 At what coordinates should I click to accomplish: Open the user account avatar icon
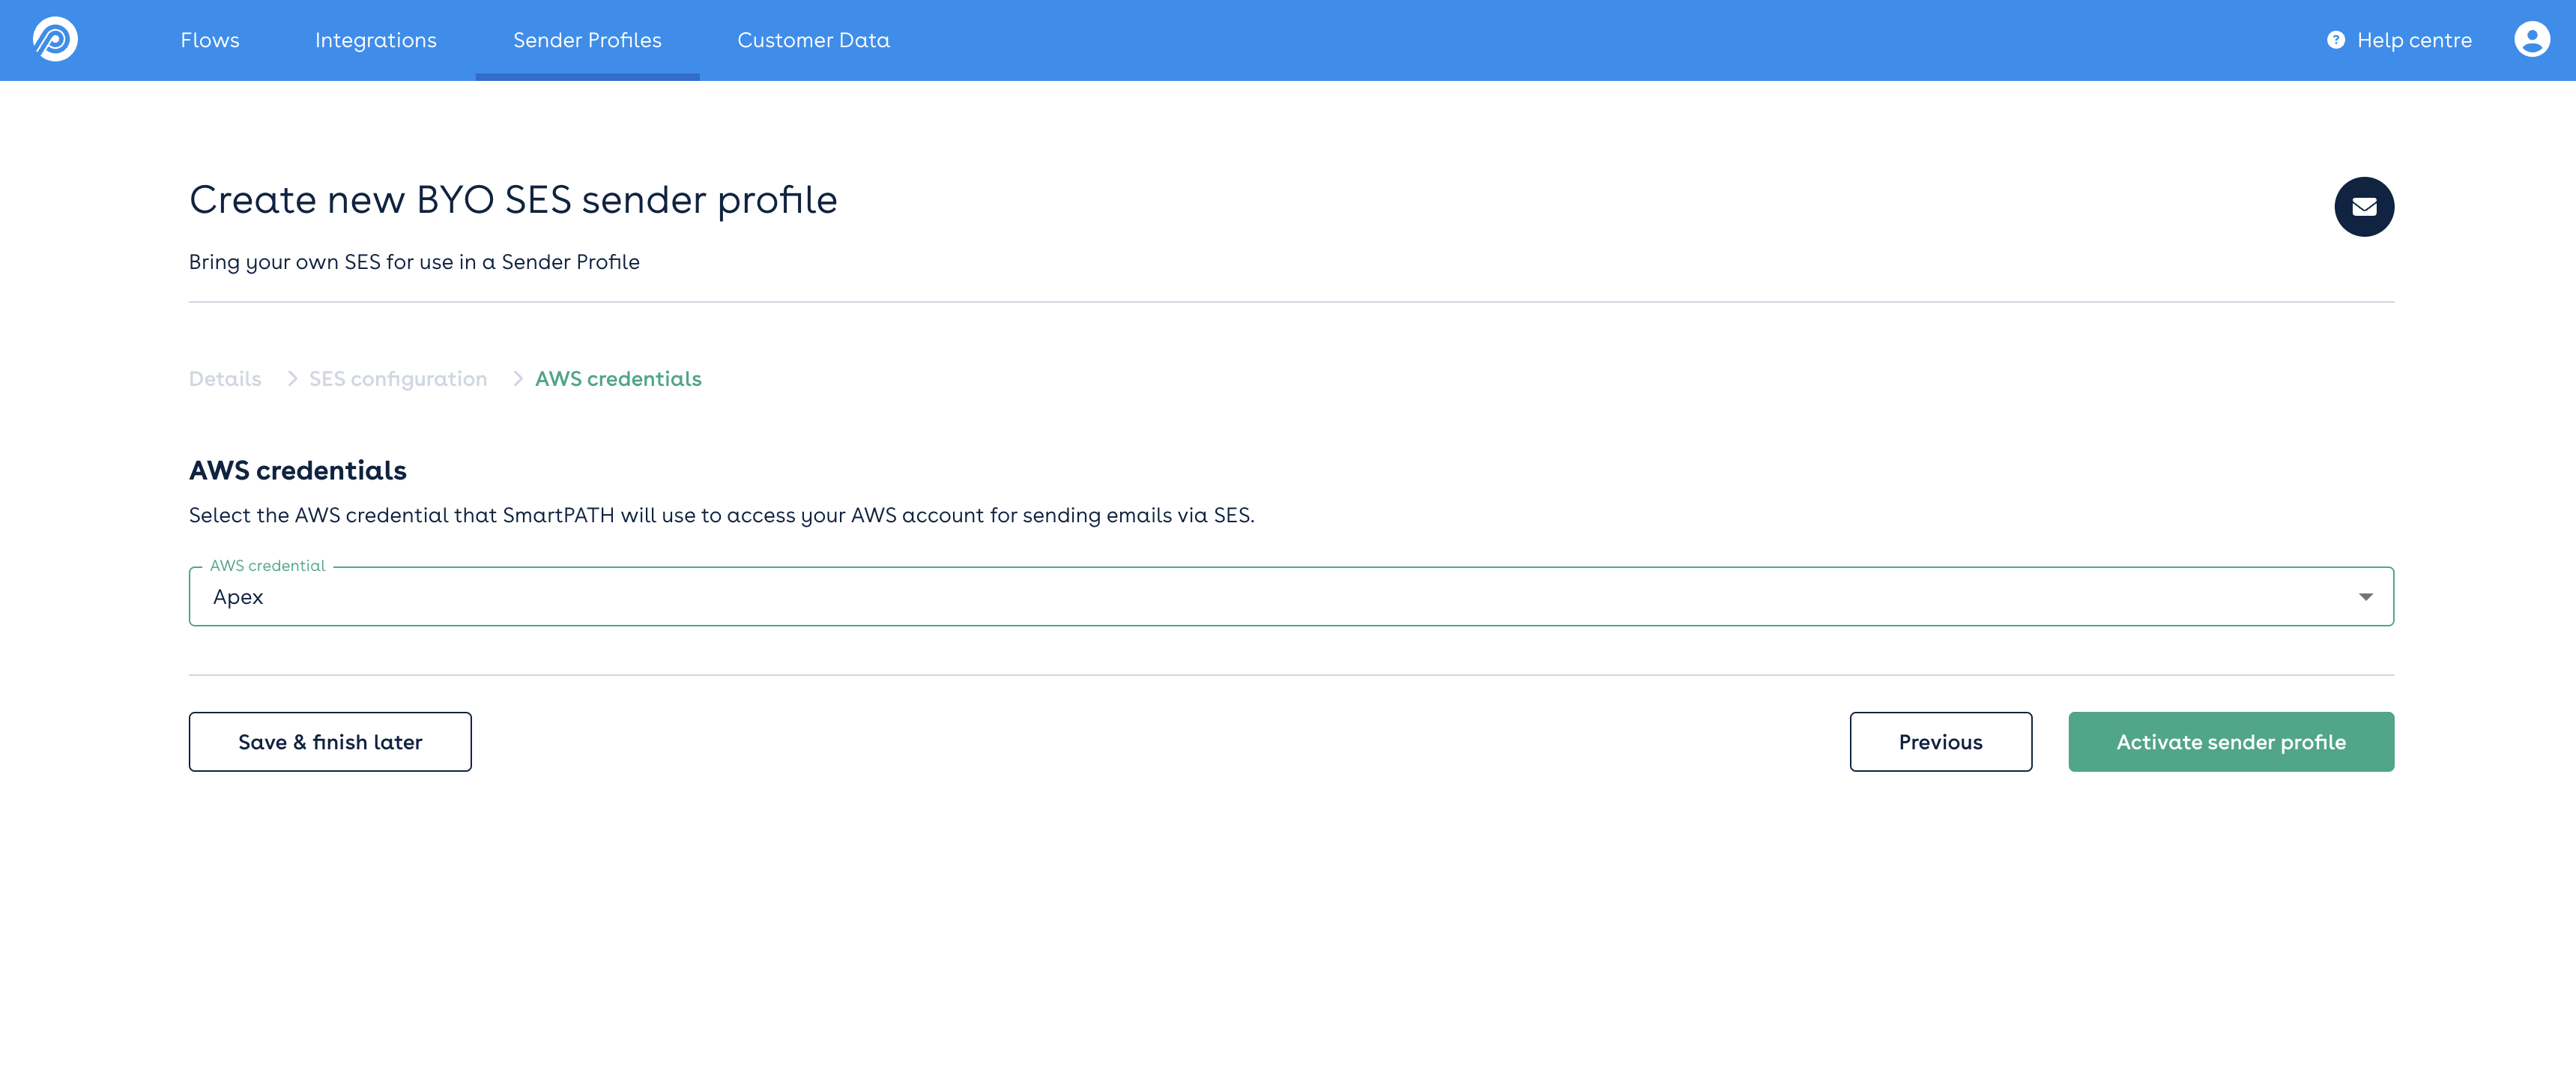tap(2531, 40)
